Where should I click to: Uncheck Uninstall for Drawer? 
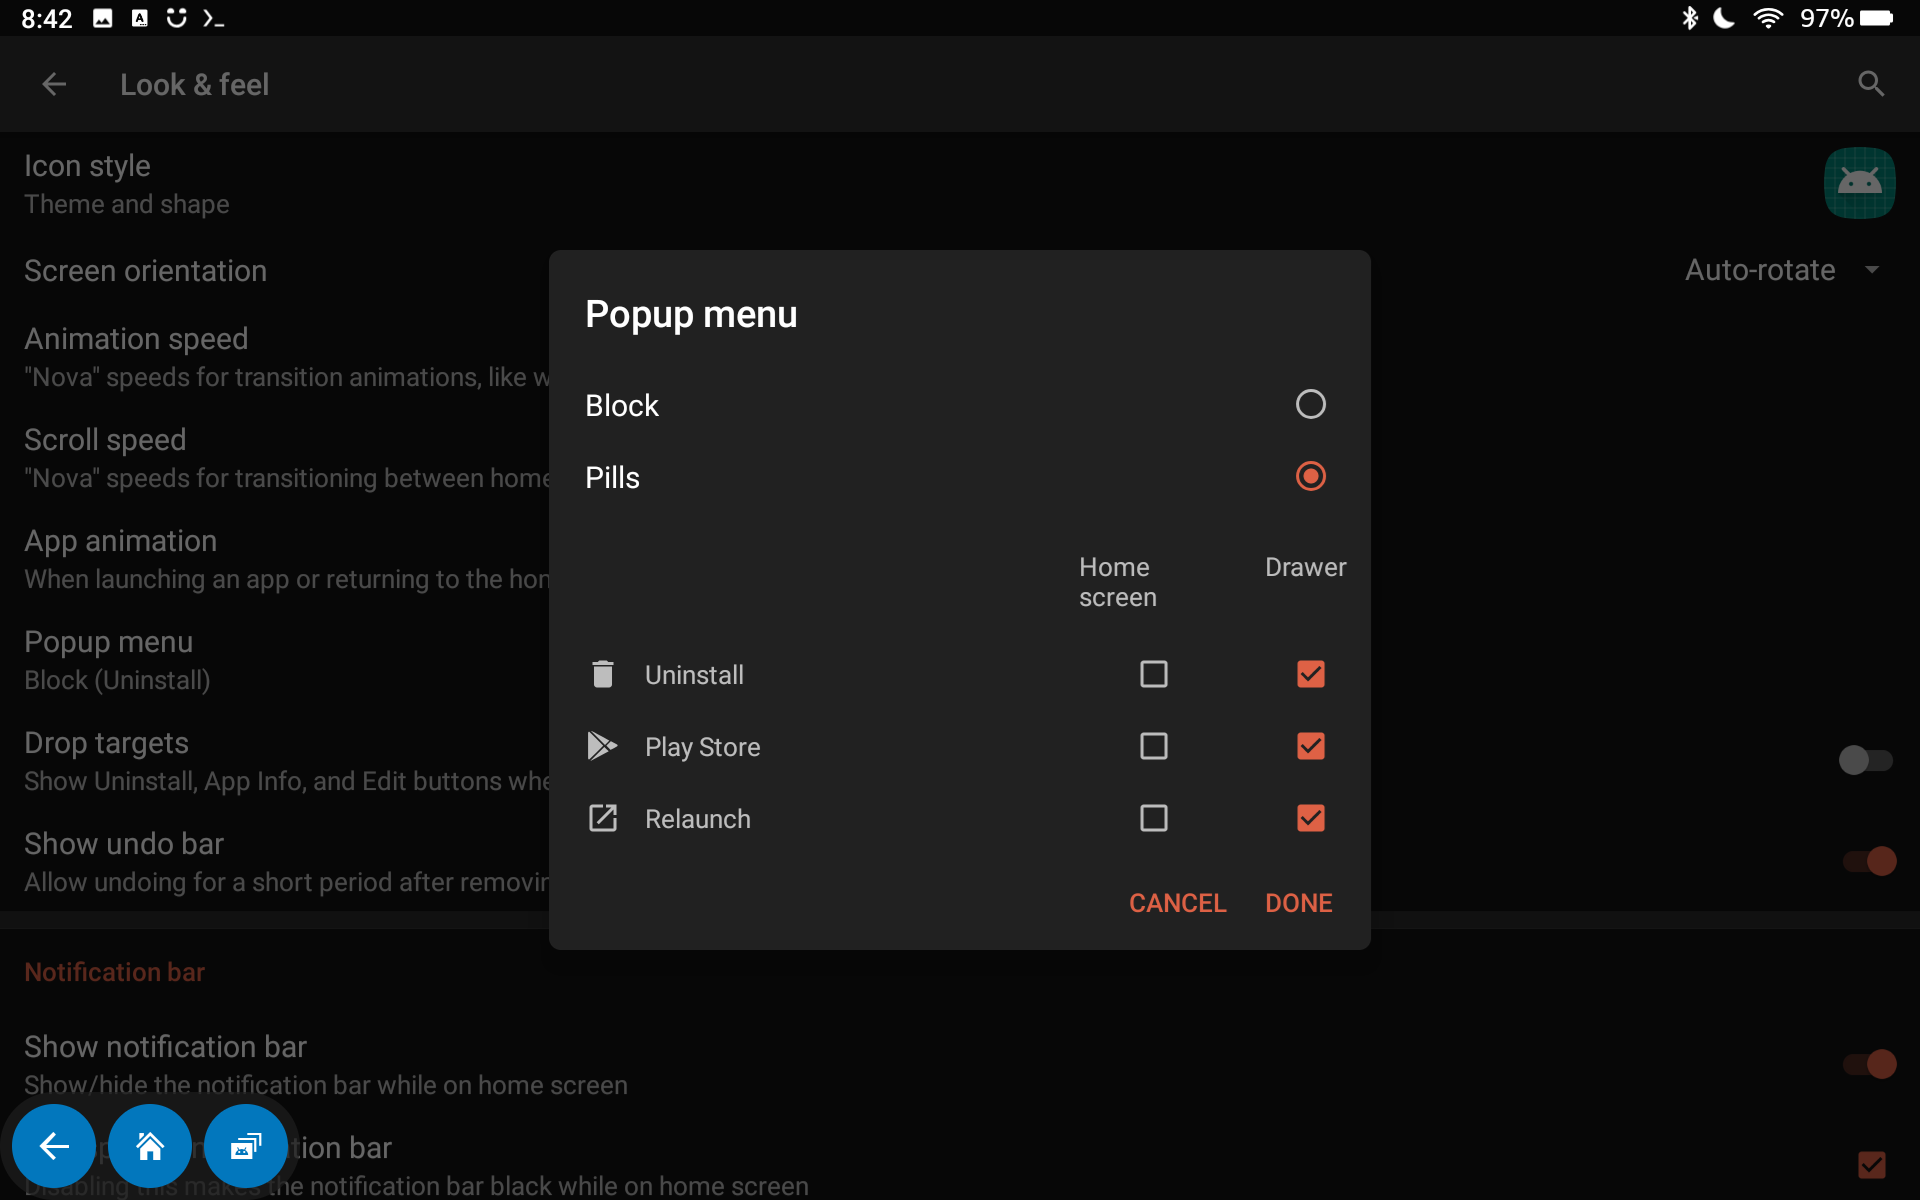(x=1310, y=674)
